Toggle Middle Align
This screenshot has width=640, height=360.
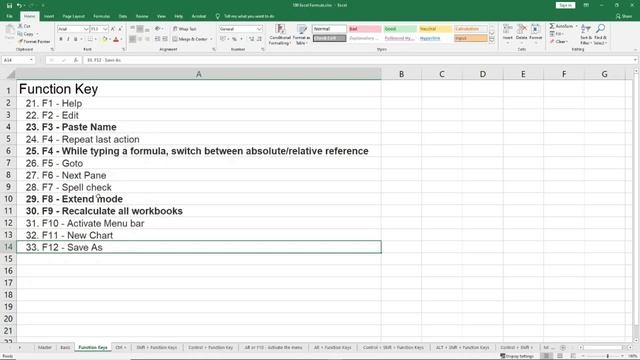tap(140, 29)
